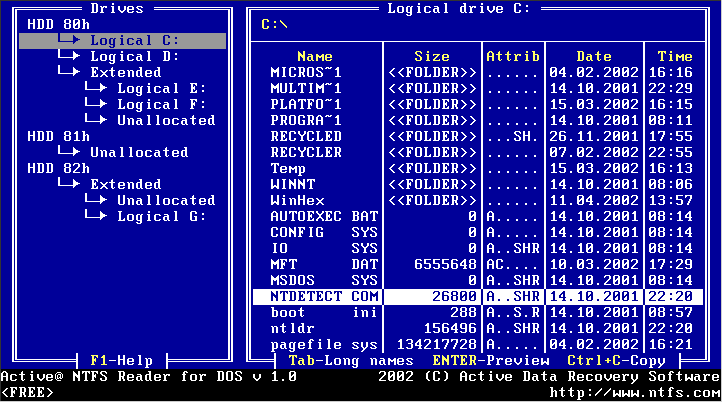Select Logical E: drive

pyautogui.click(x=162, y=88)
